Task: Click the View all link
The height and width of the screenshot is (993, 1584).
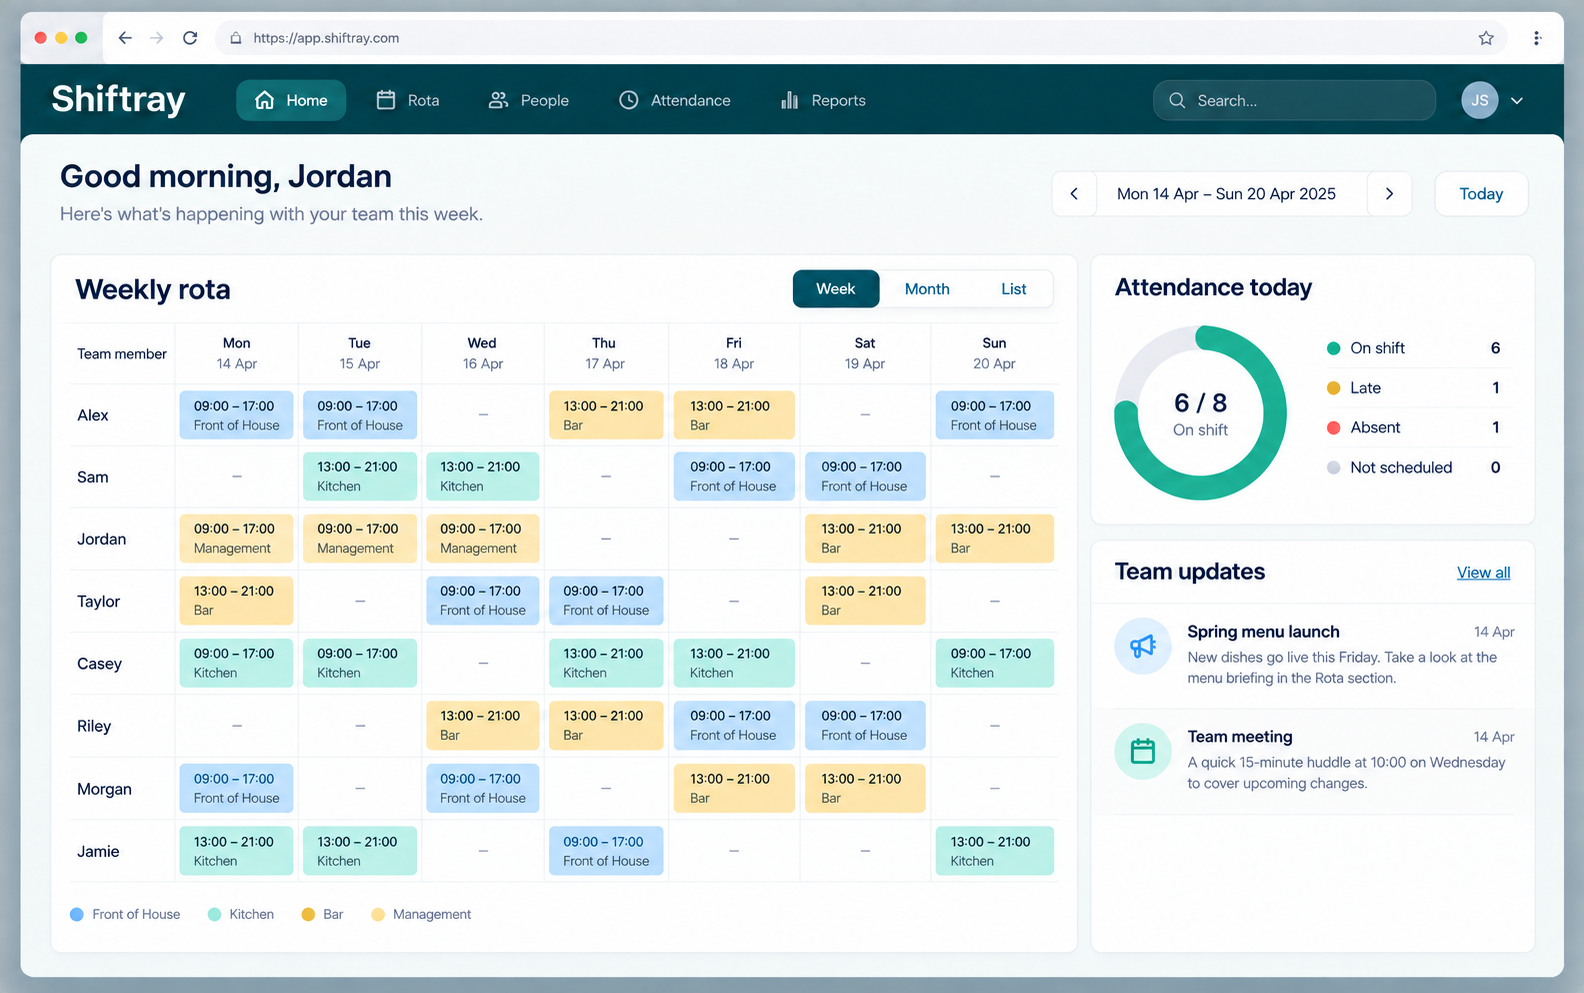Action: tap(1483, 573)
